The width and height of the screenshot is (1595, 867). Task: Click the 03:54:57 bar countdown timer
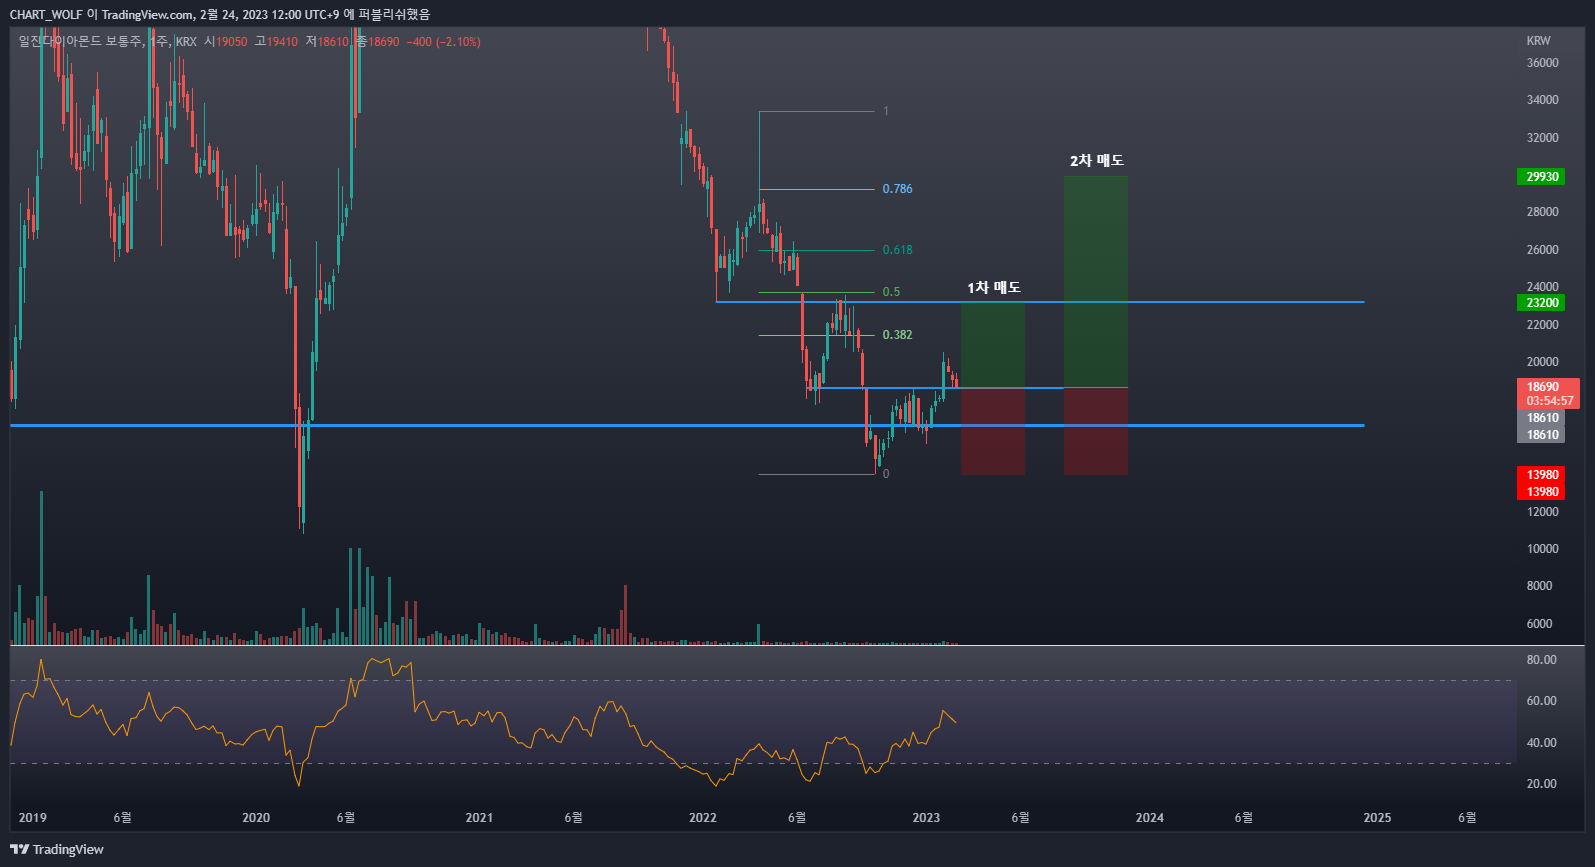pyautogui.click(x=1549, y=401)
